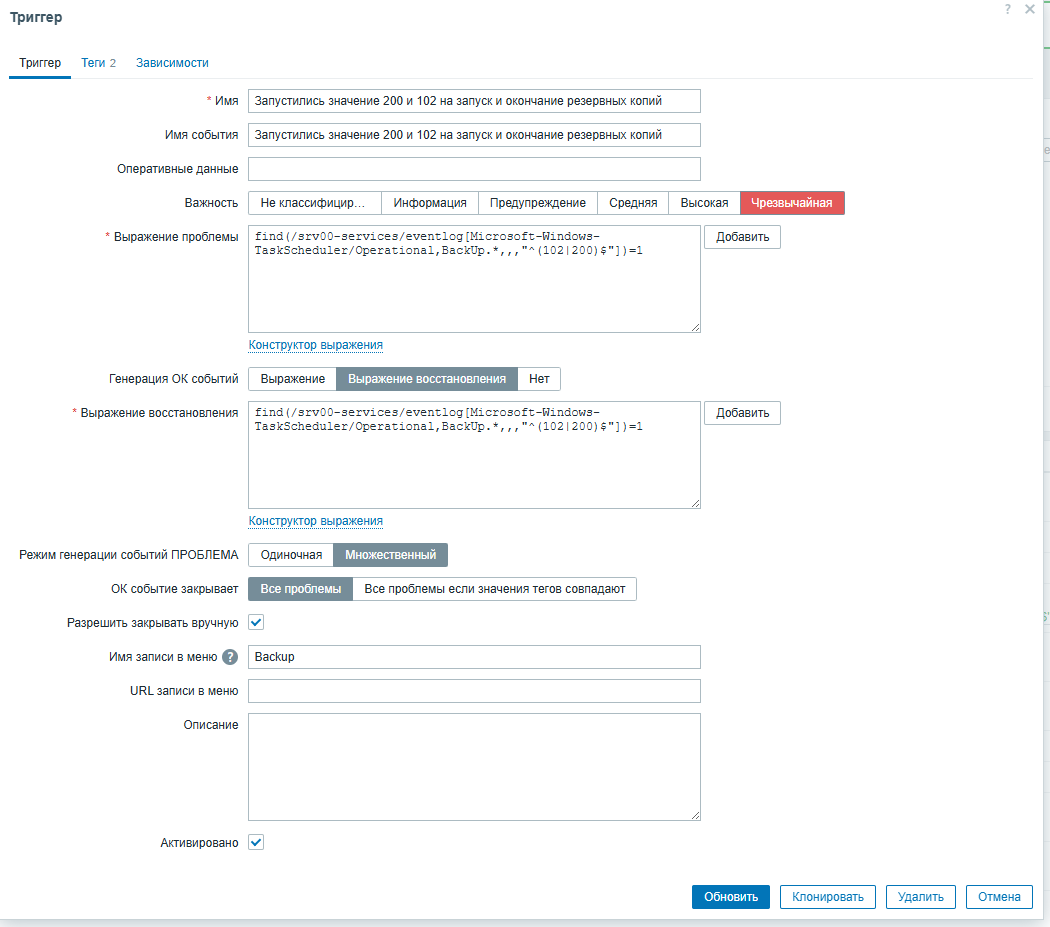The image size is (1050, 927).
Task: Click the resize handle of description textarea
Action: [x=696, y=815]
